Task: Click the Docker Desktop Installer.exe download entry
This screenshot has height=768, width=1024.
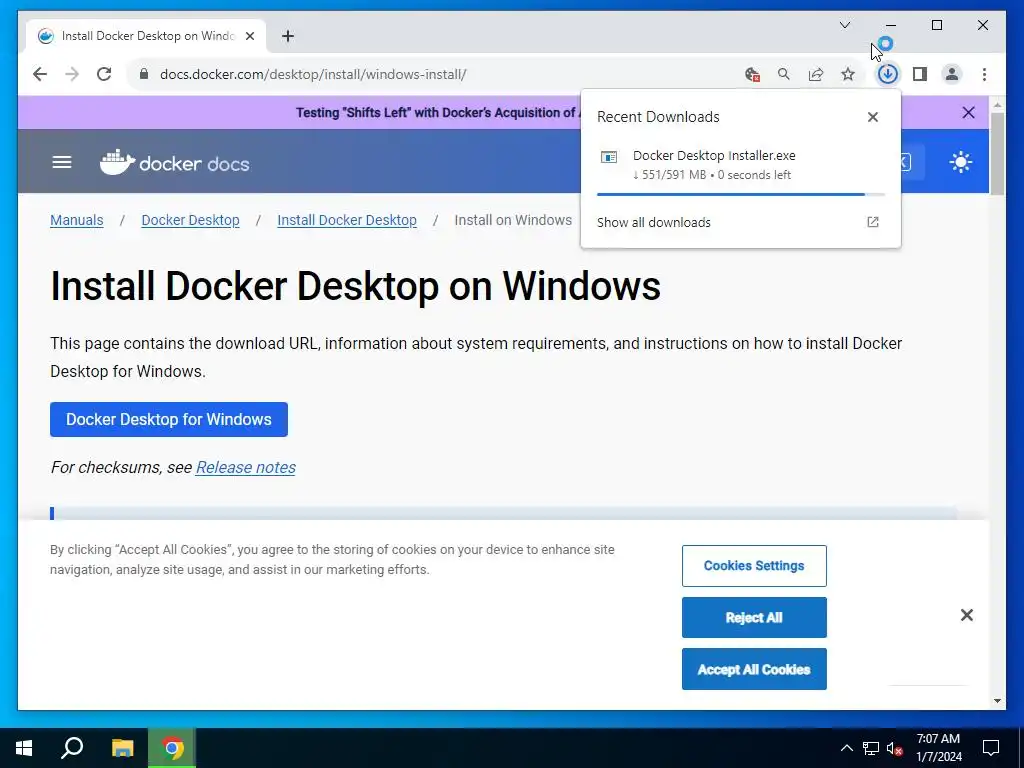Action: pyautogui.click(x=741, y=165)
